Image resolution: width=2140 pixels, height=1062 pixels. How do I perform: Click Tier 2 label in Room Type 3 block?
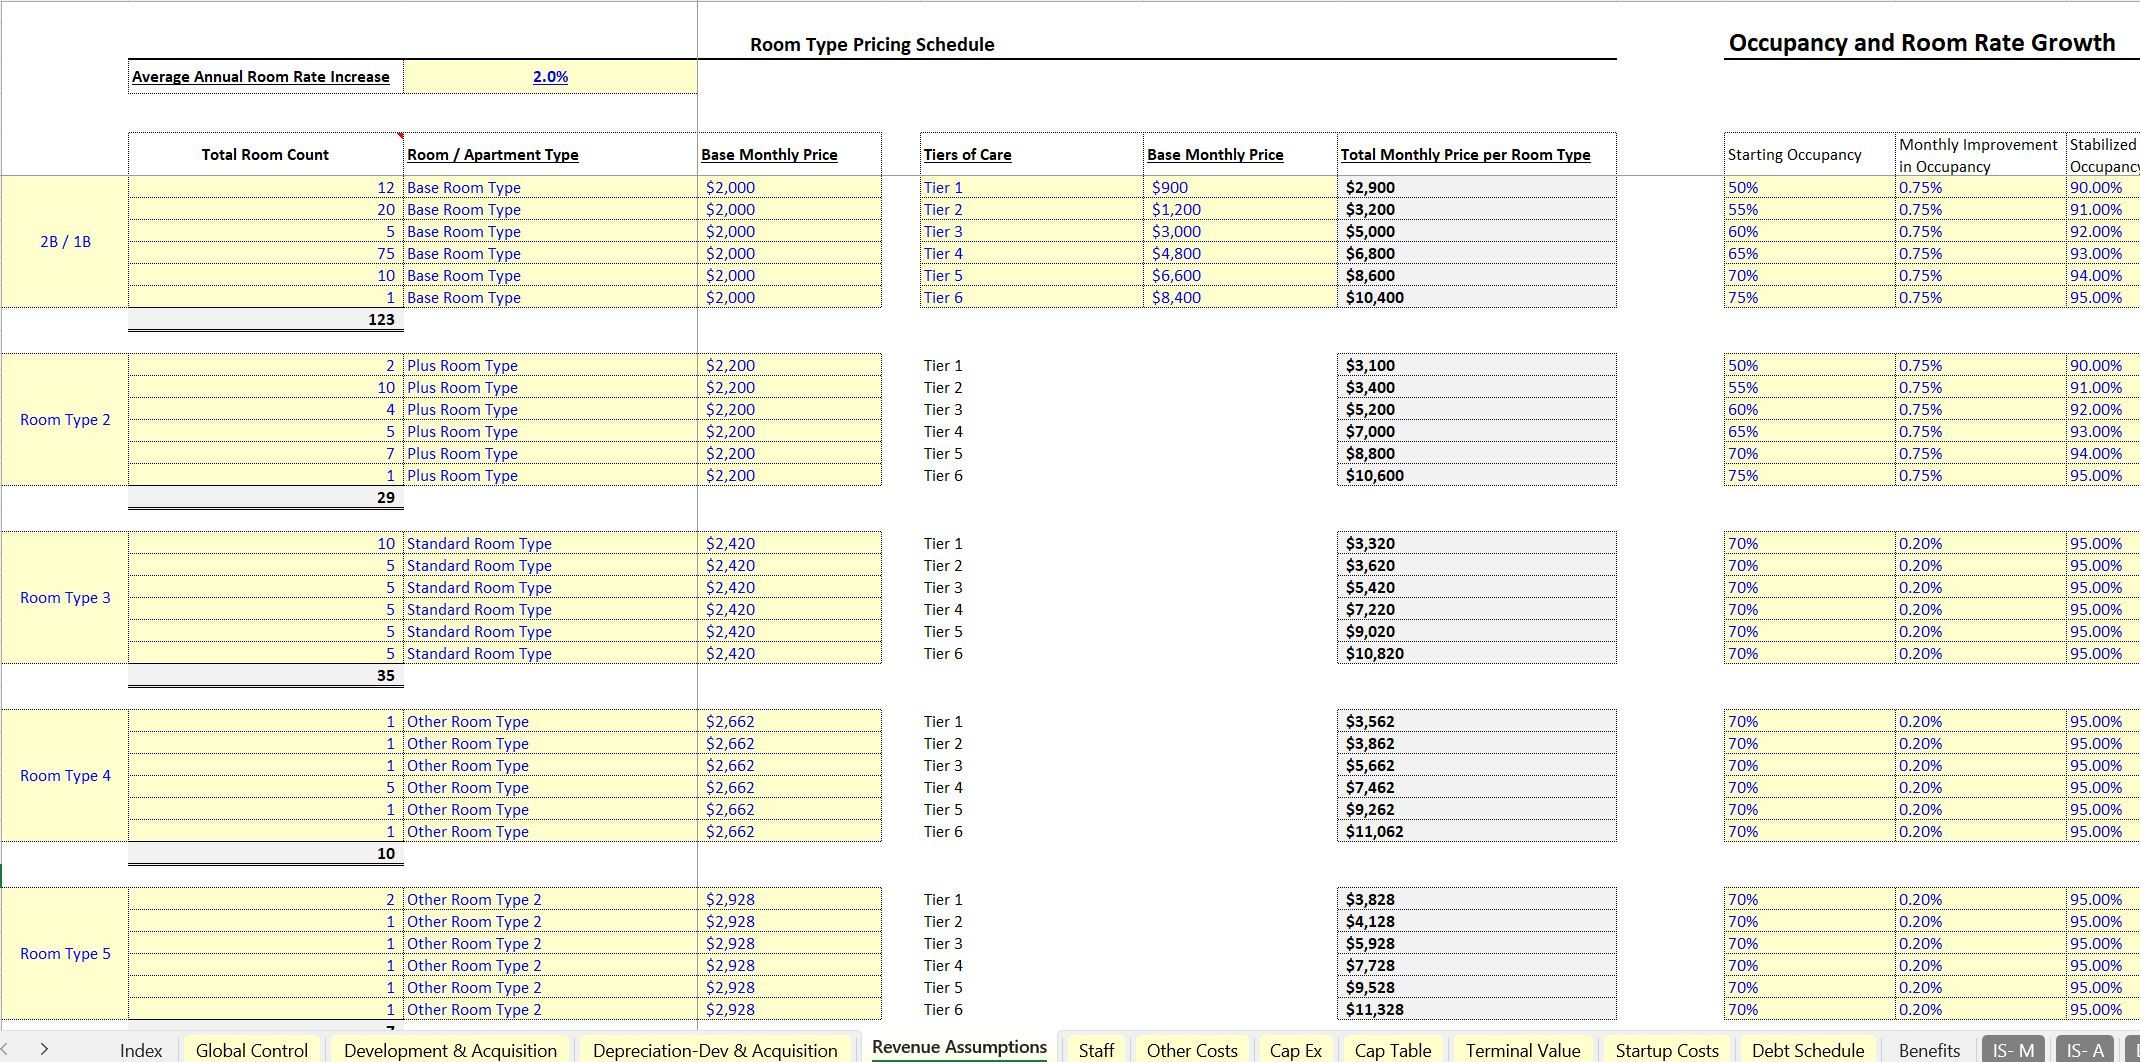tap(943, 566)
